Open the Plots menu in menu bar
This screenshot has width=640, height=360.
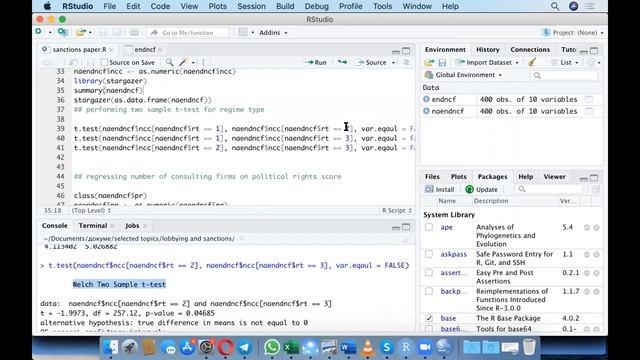(217, 6)
